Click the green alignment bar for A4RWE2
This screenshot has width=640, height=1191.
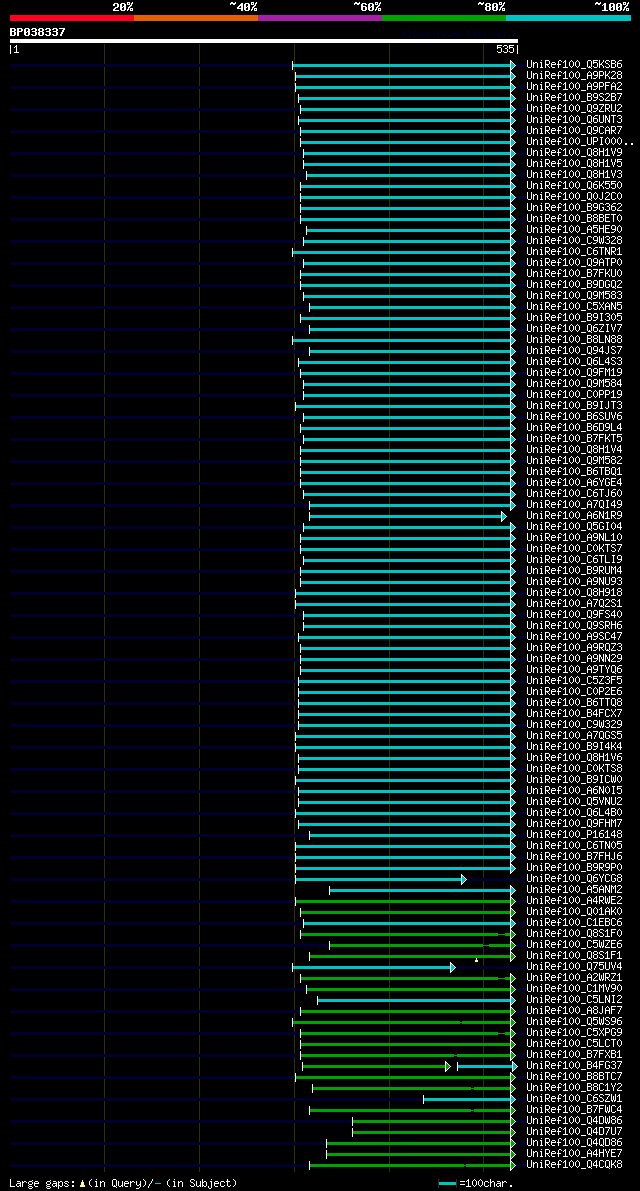point(405,902)
